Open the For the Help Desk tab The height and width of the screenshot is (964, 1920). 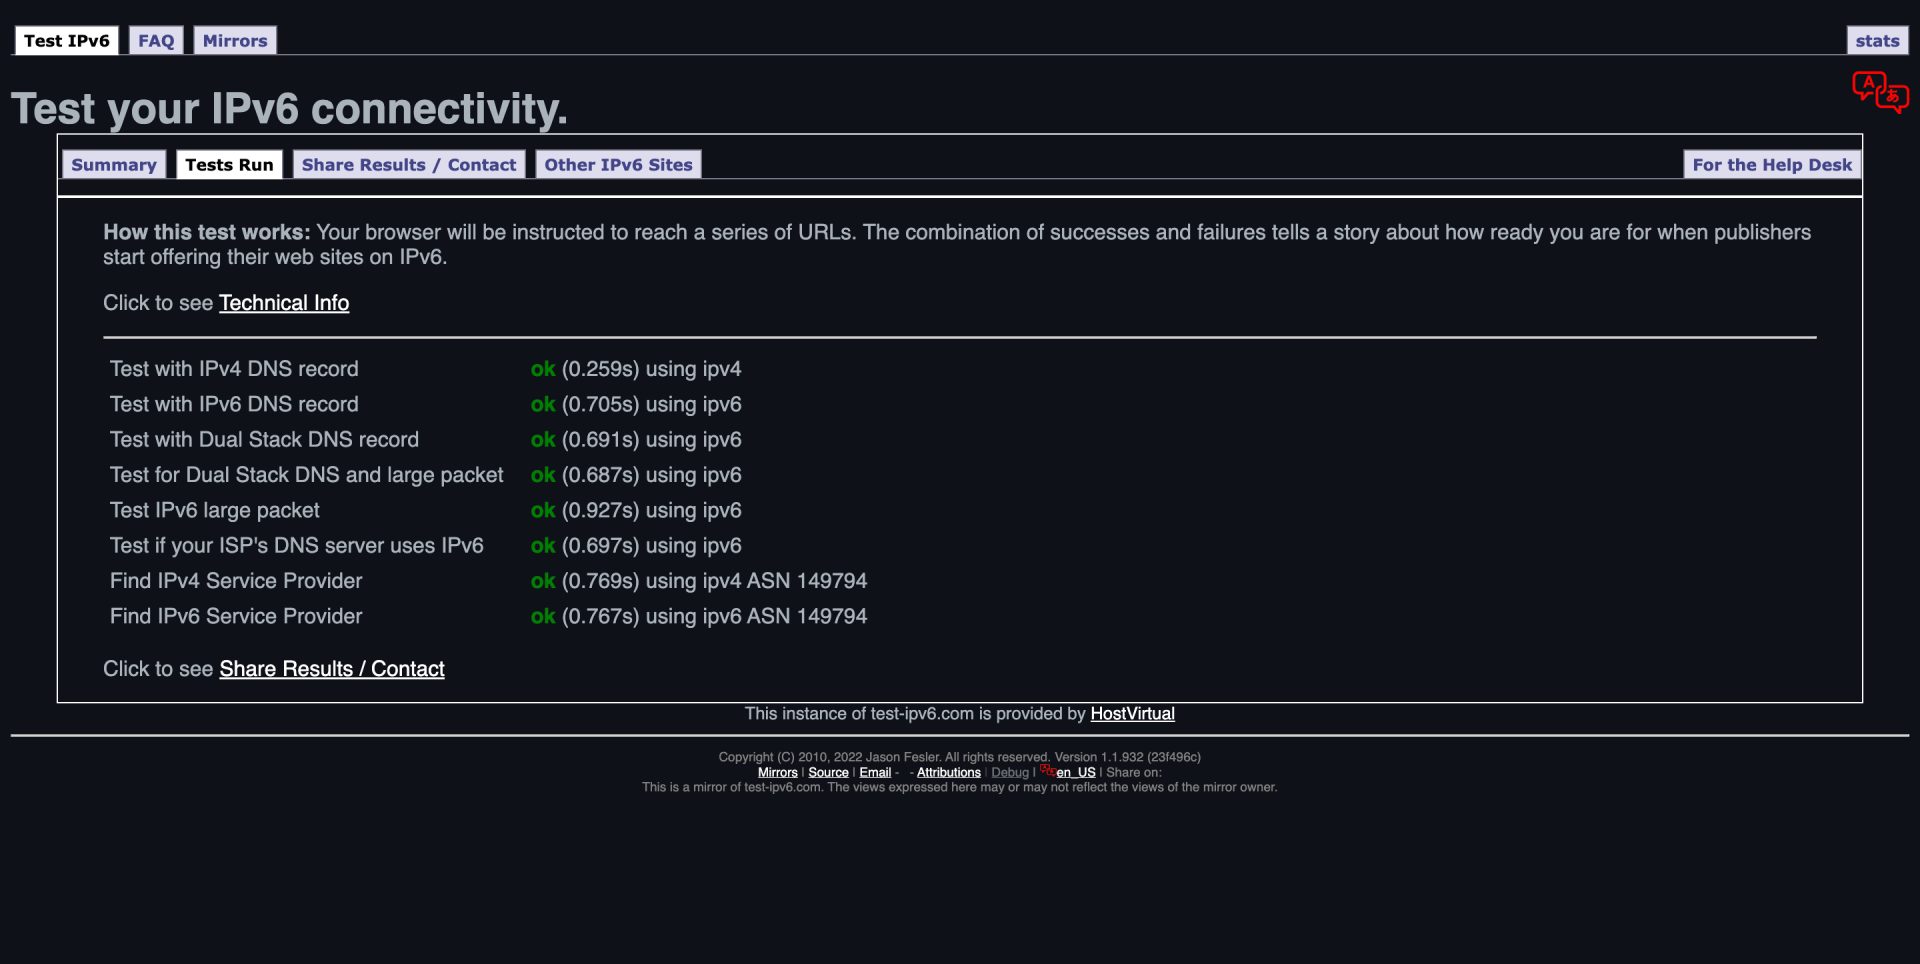[1771, 164]
